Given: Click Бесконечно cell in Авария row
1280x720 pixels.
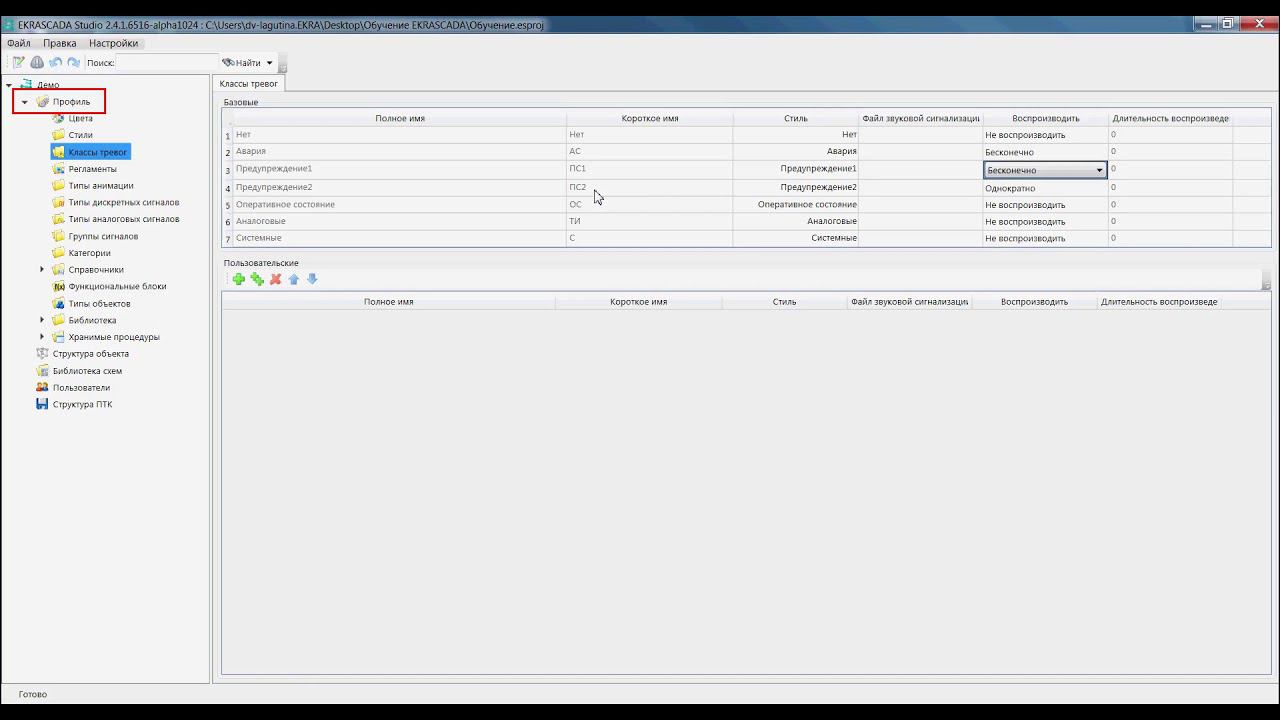Looking at the screenshot, I should [x=1045, y=152].
